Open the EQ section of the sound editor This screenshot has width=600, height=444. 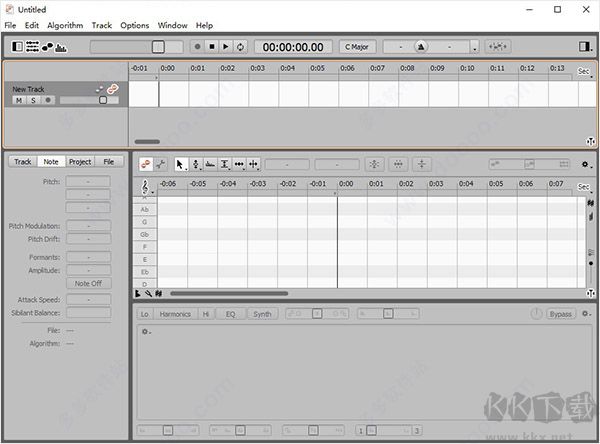coord(230,314)
